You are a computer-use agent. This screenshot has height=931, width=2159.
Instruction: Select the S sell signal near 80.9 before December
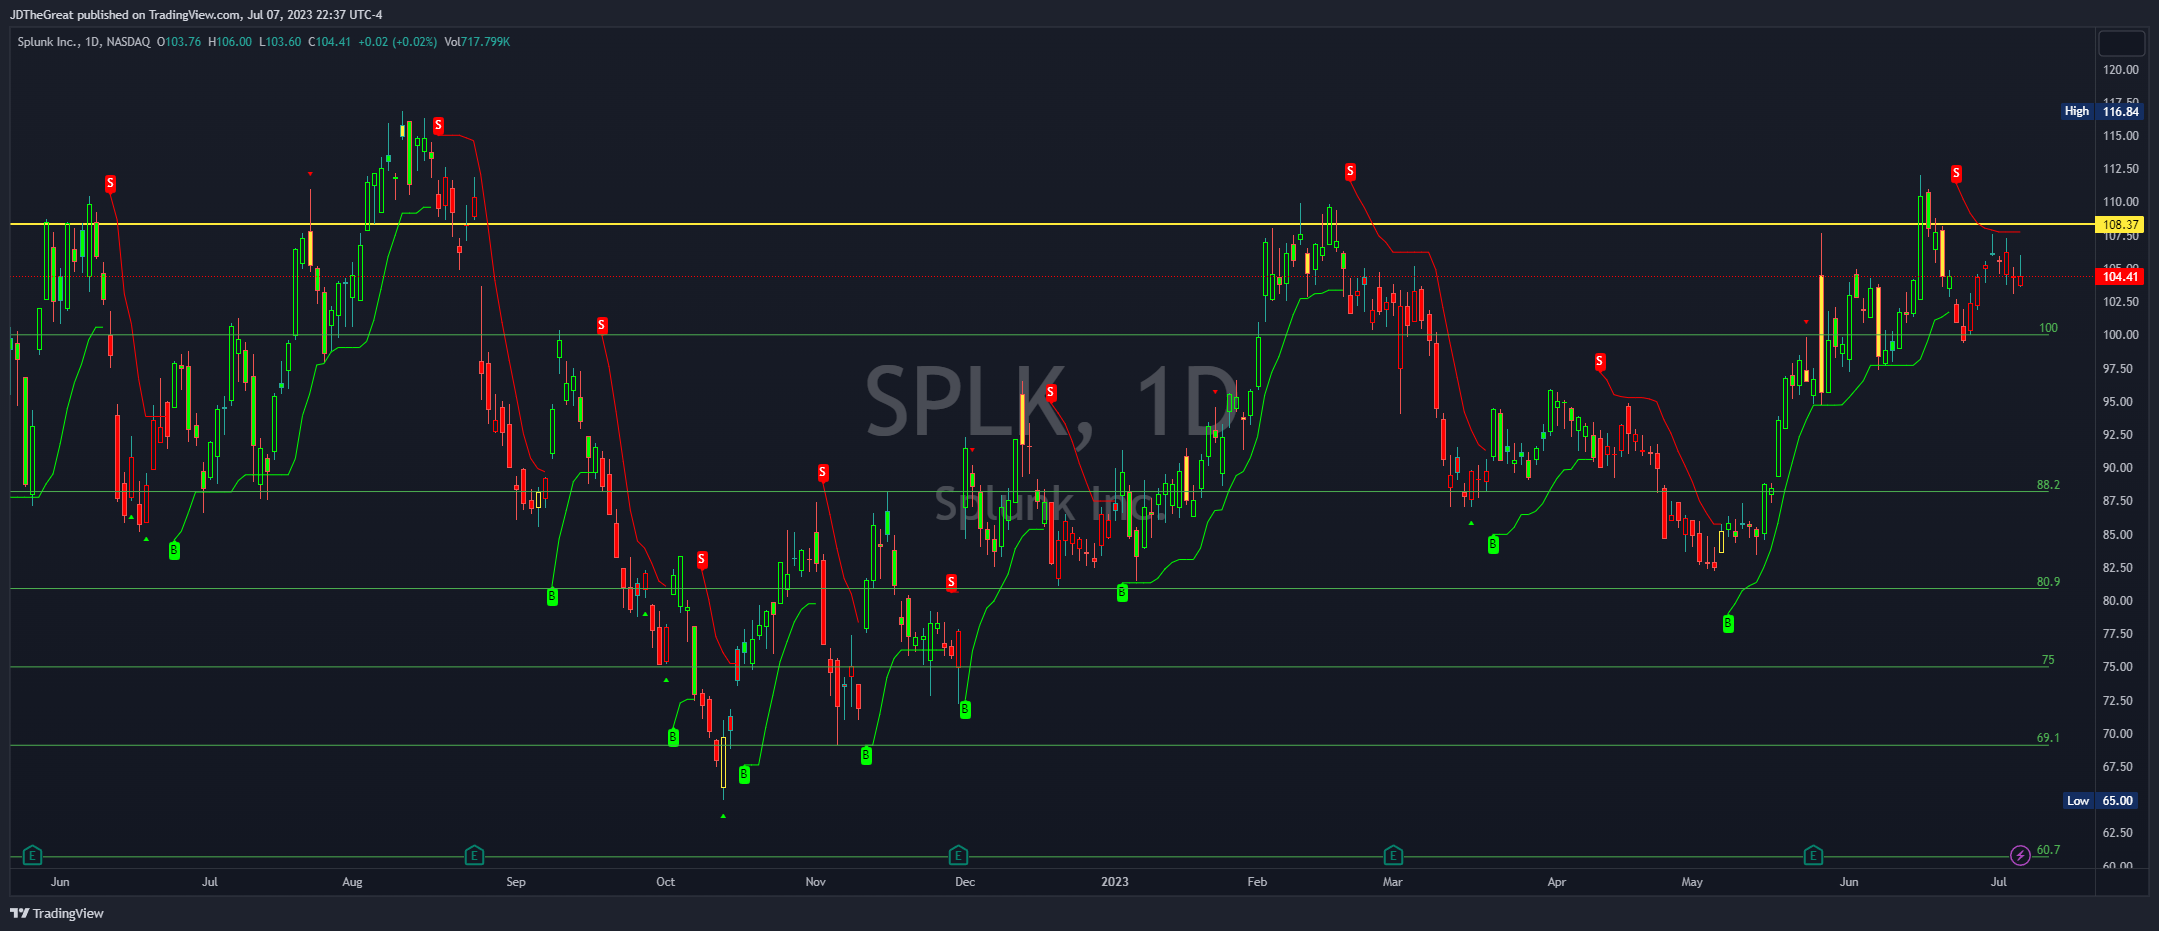(x=951, y=581)
